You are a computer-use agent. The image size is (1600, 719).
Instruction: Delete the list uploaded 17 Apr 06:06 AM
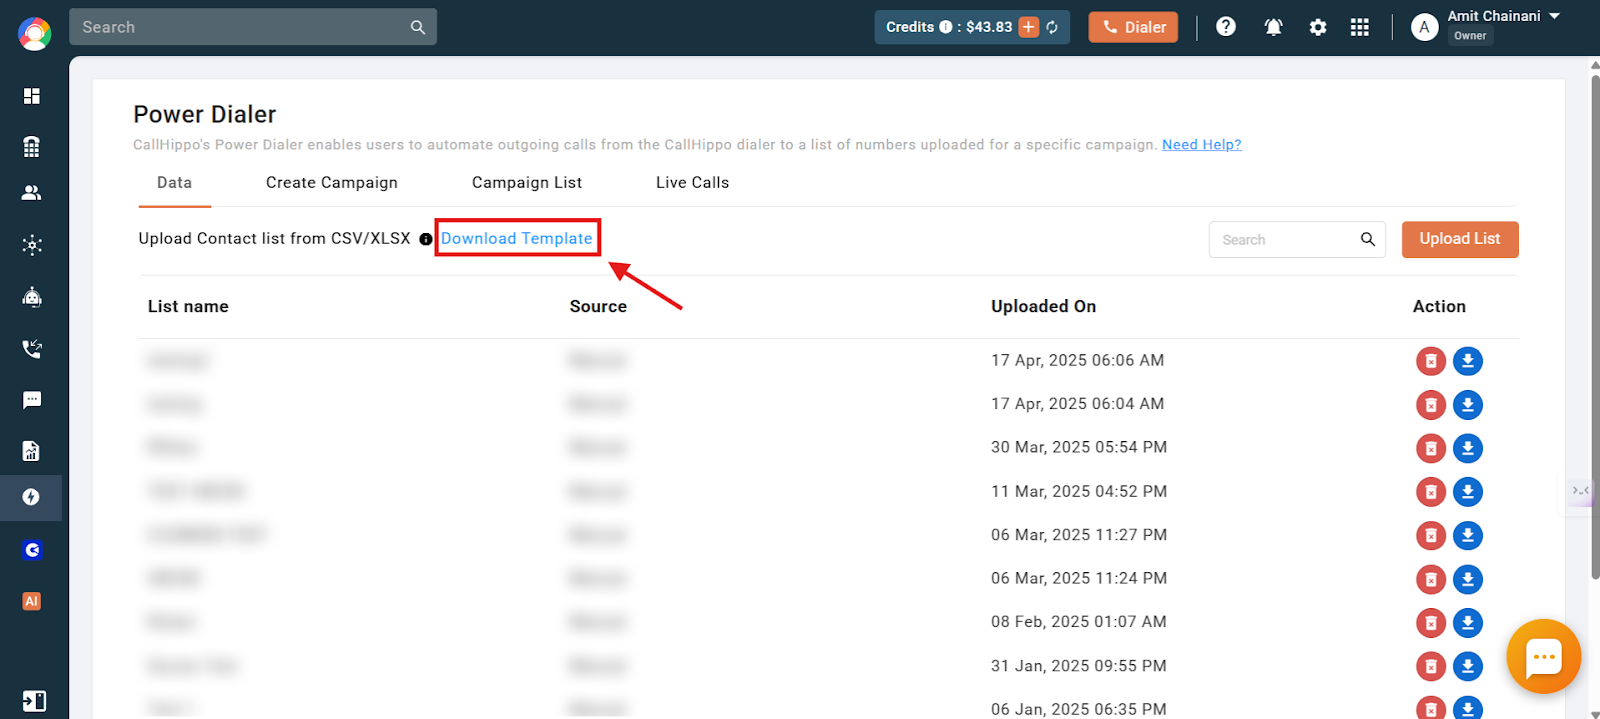pyautogui.click(x=1431, y=361)
